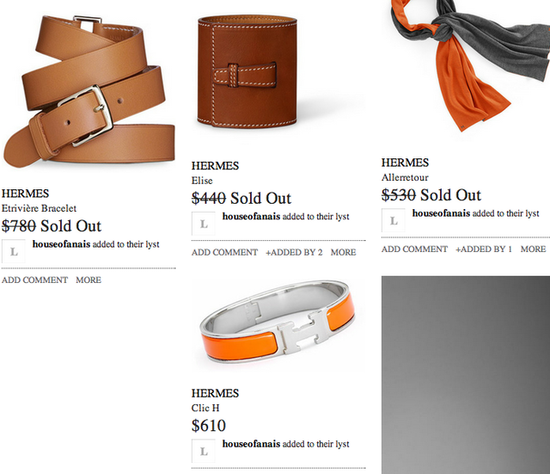Expand MORE options under Etrivière Bracelet

[x=88, y=280]
